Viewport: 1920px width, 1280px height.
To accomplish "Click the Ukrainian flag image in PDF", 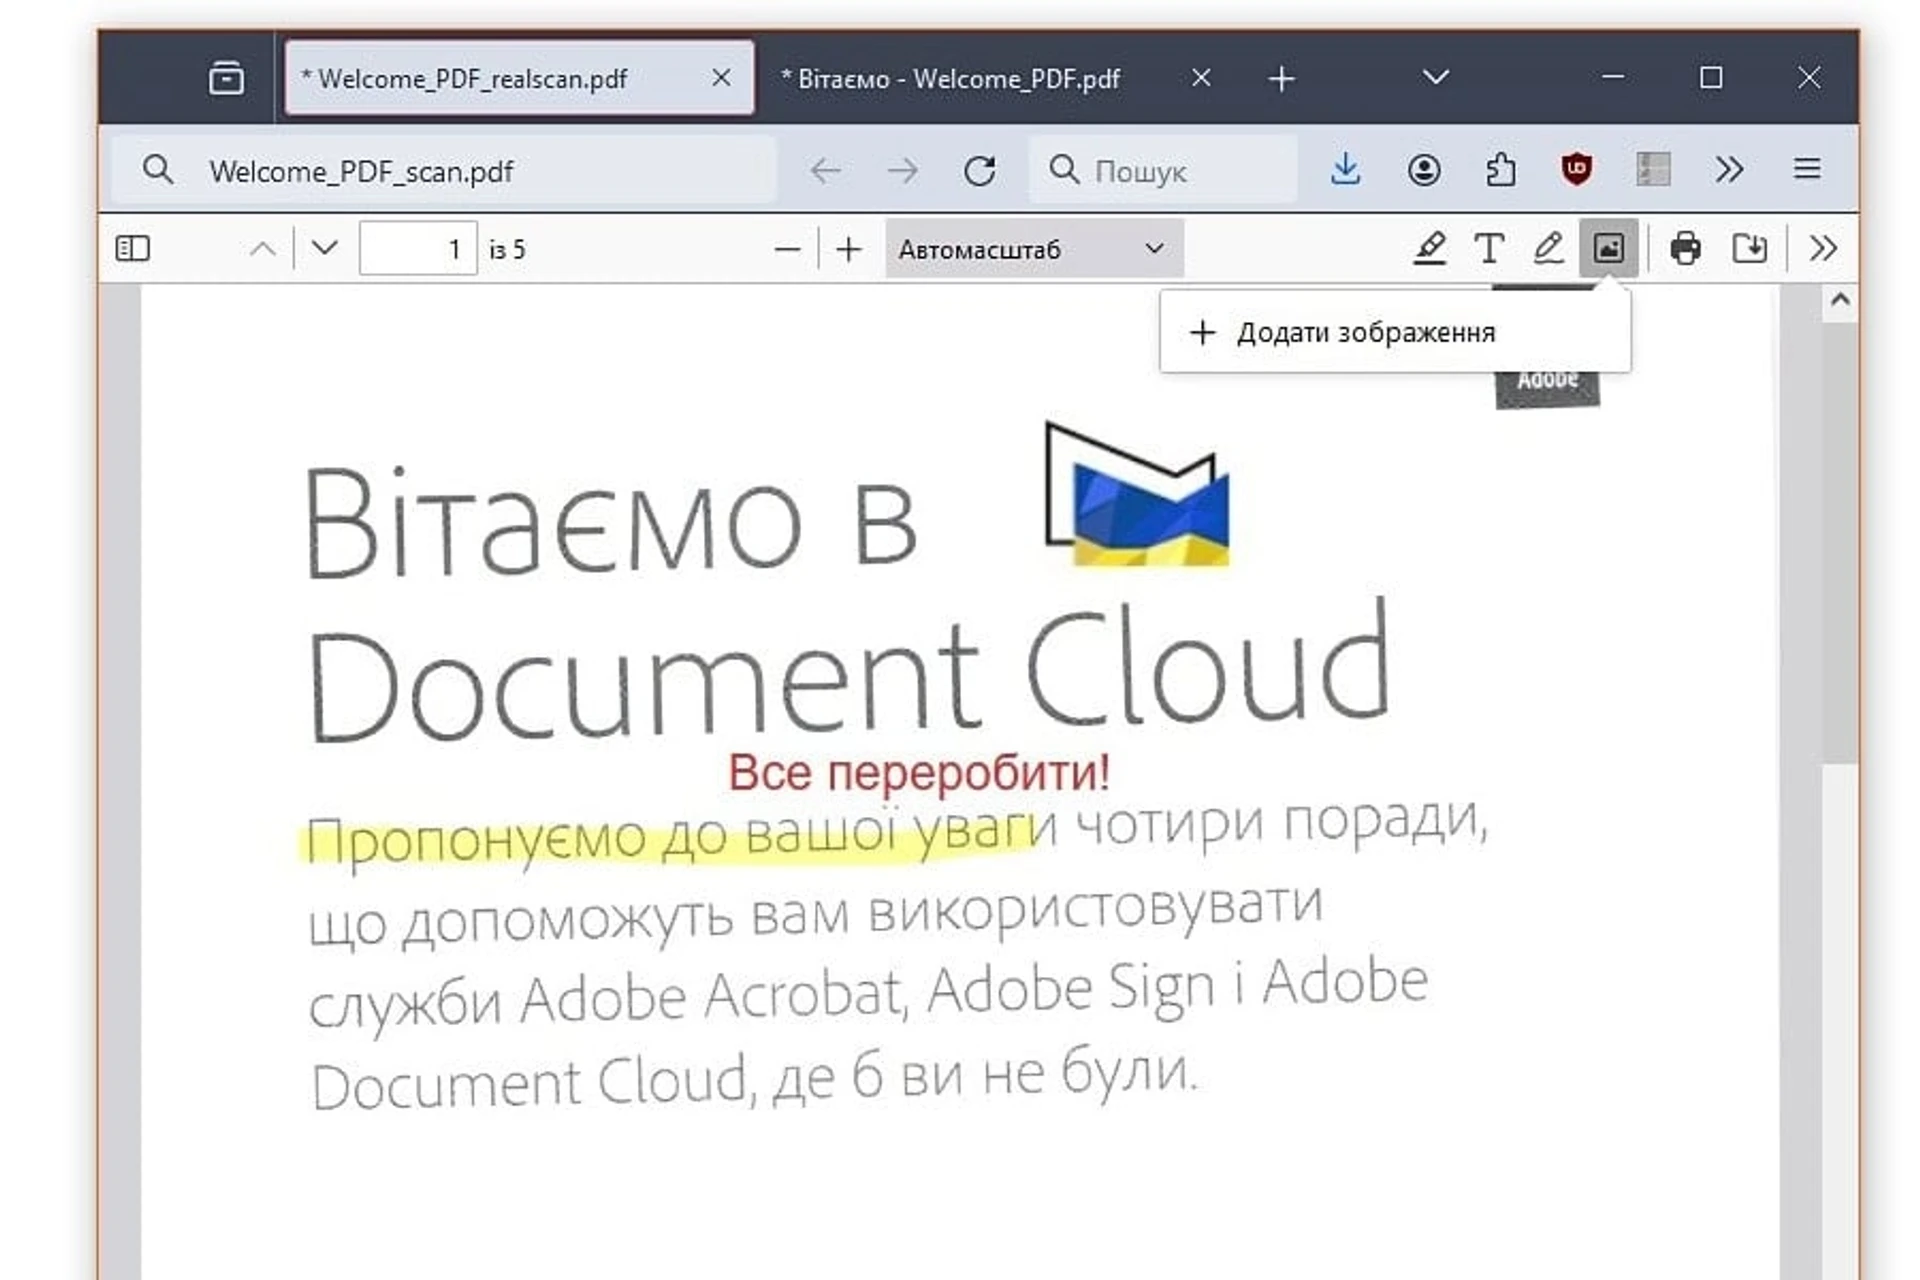I will click(1138, 495).
